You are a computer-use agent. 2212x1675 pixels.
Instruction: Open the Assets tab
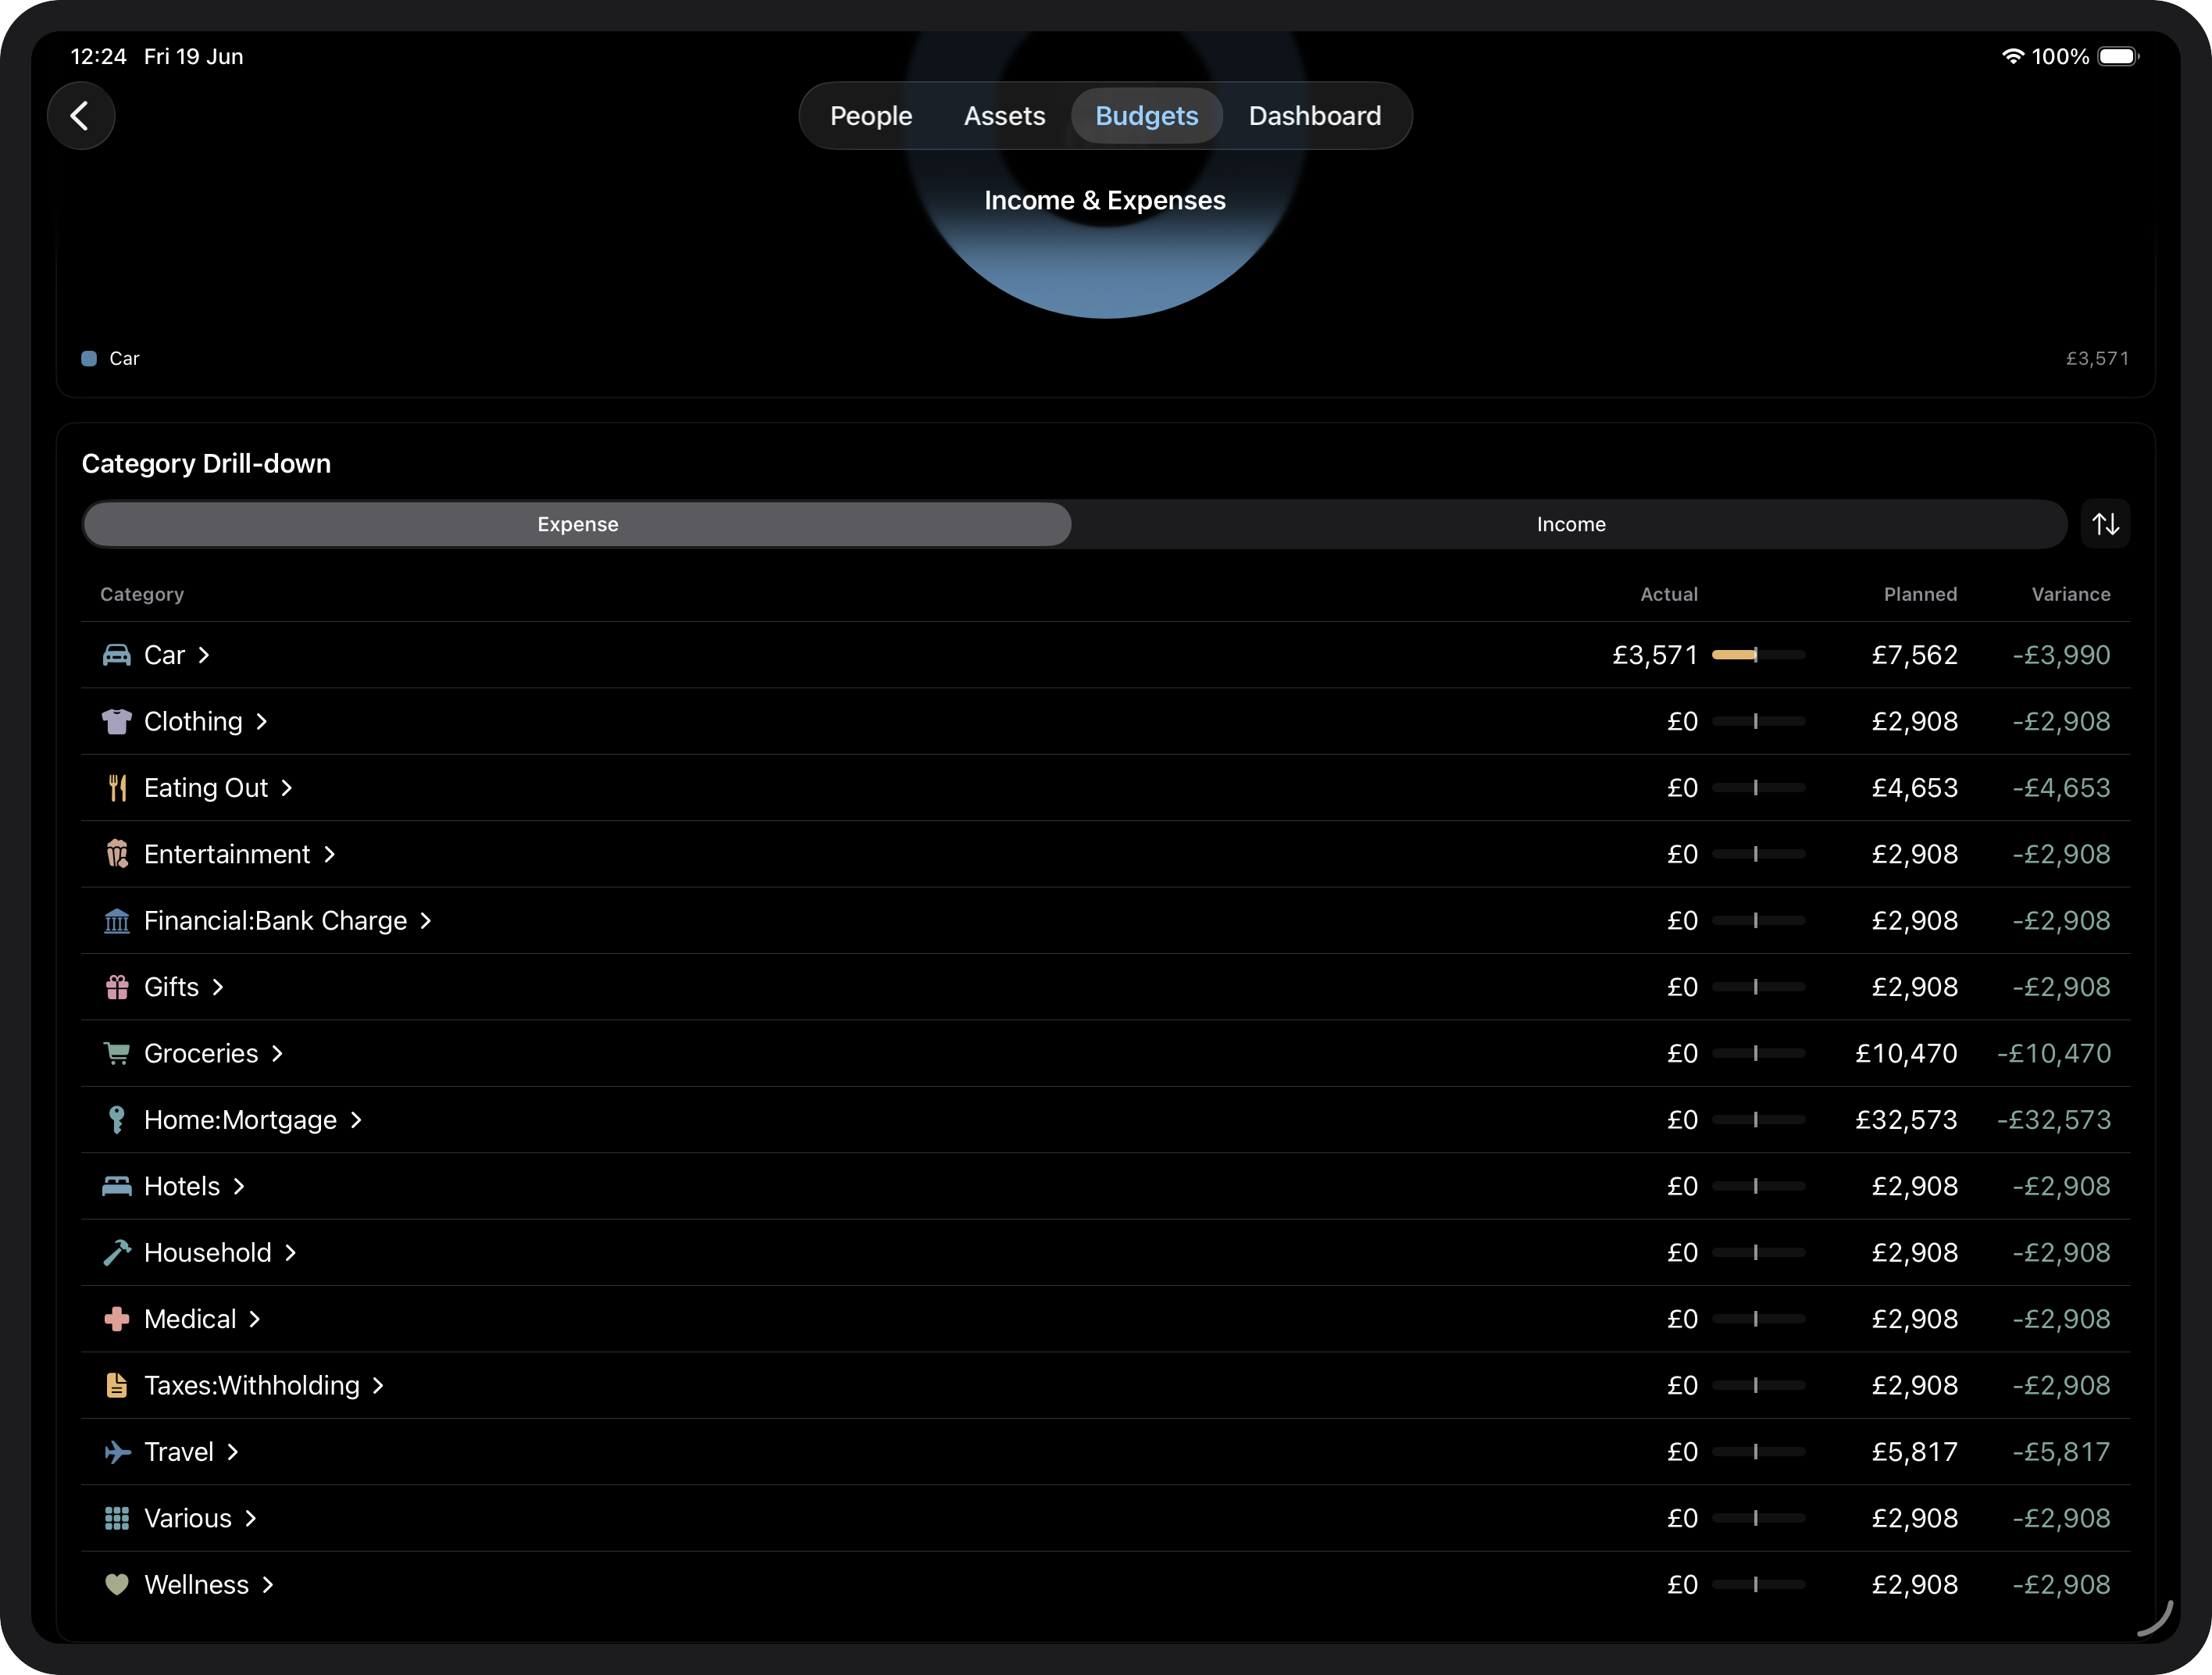pos(1004,116)
